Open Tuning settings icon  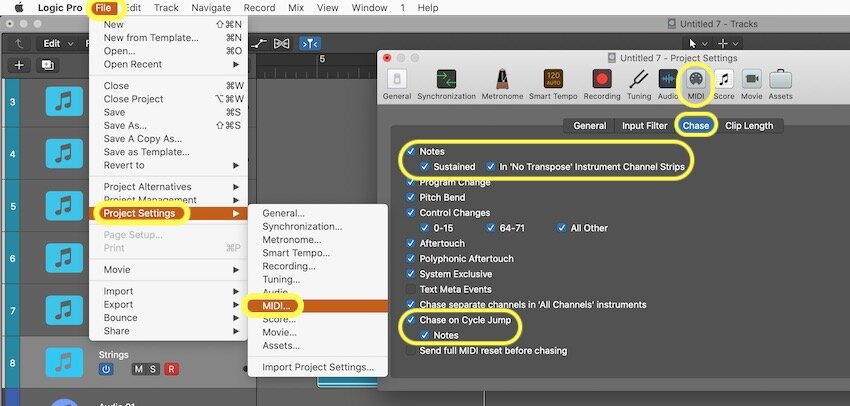(x=639, y=80)
